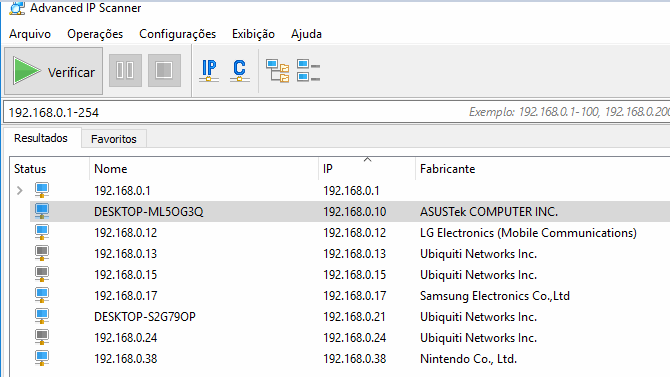Click the IP cell 192.168.0.21
This screenshot has width=670, height=377.
click(x=354, y=317)
